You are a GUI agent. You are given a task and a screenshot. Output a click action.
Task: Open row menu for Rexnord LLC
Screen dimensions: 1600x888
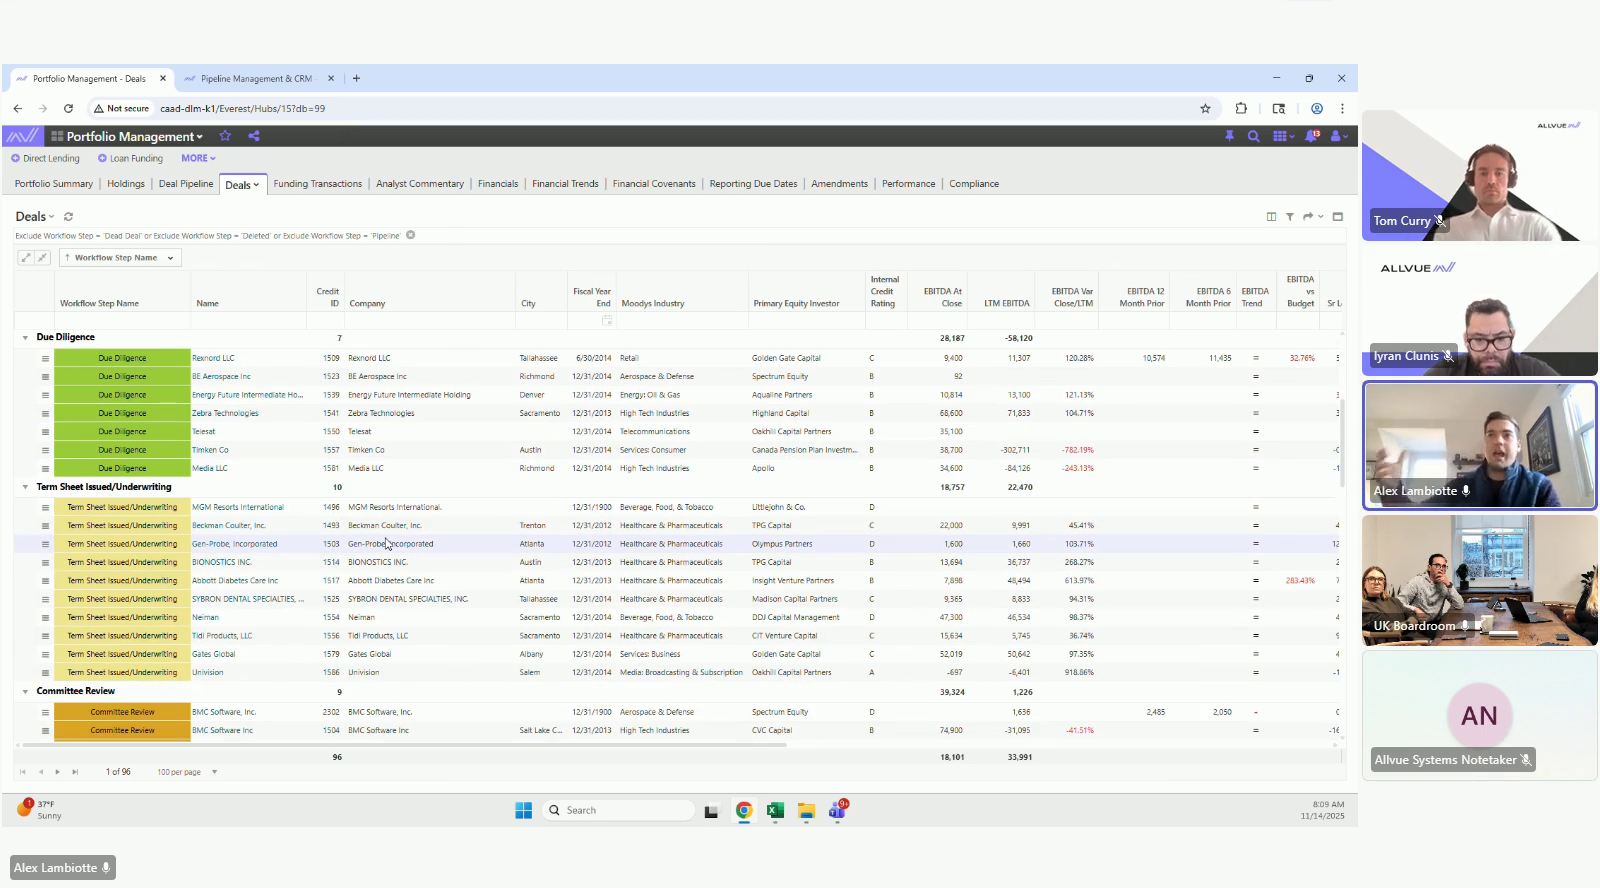(45, 358)
